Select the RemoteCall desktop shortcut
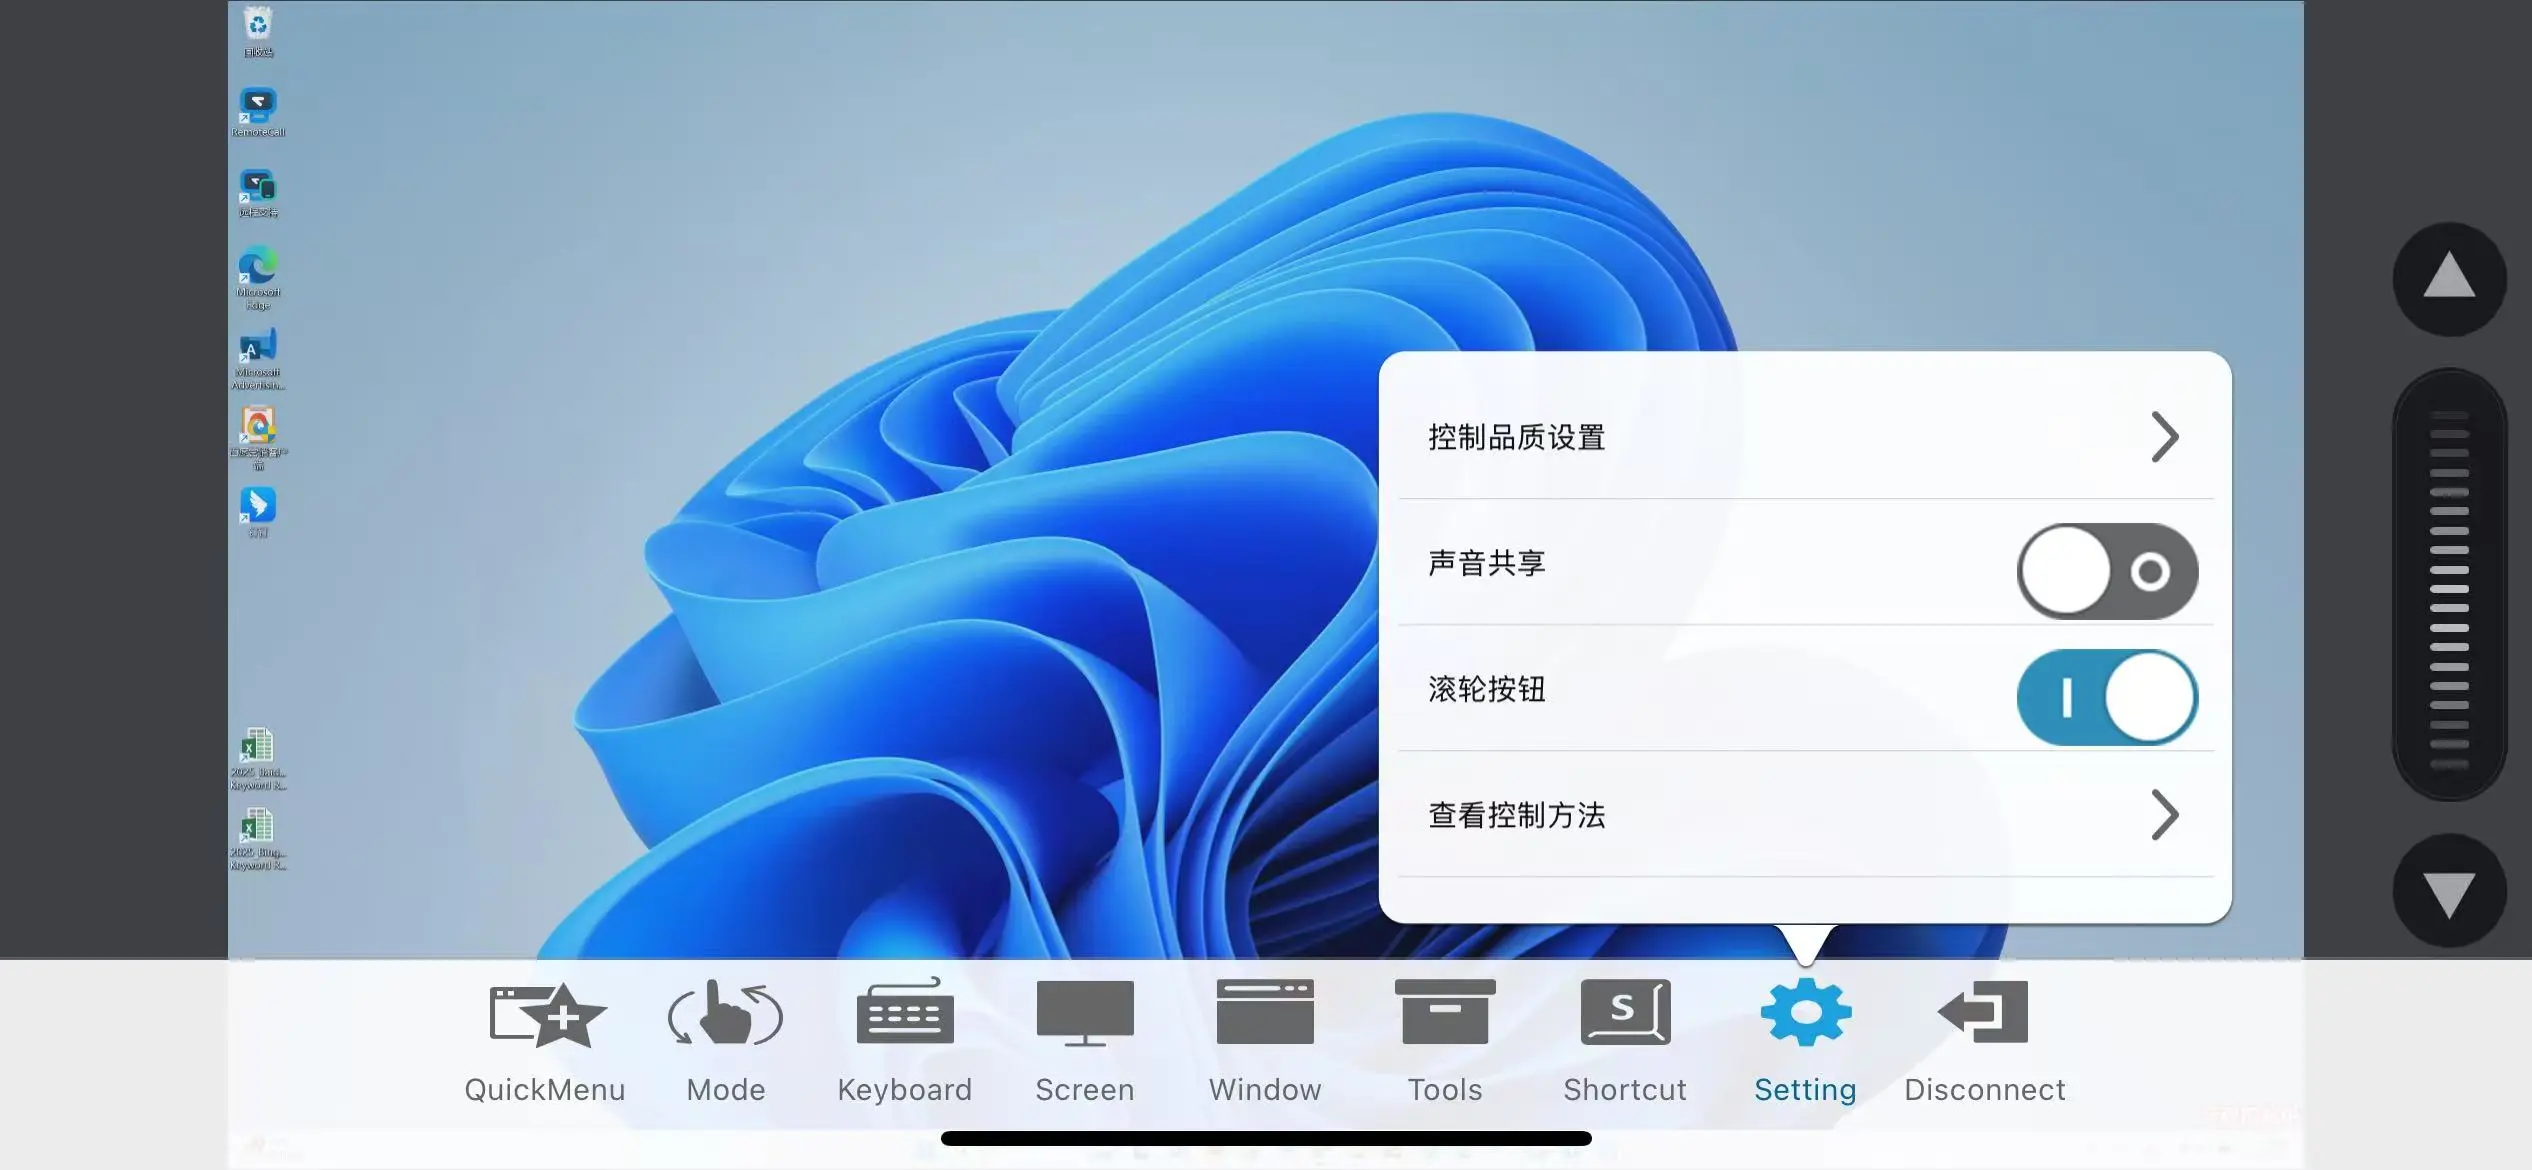Image resolution: width=2532 pixels, height=1170 pixels. pos(258,112)
